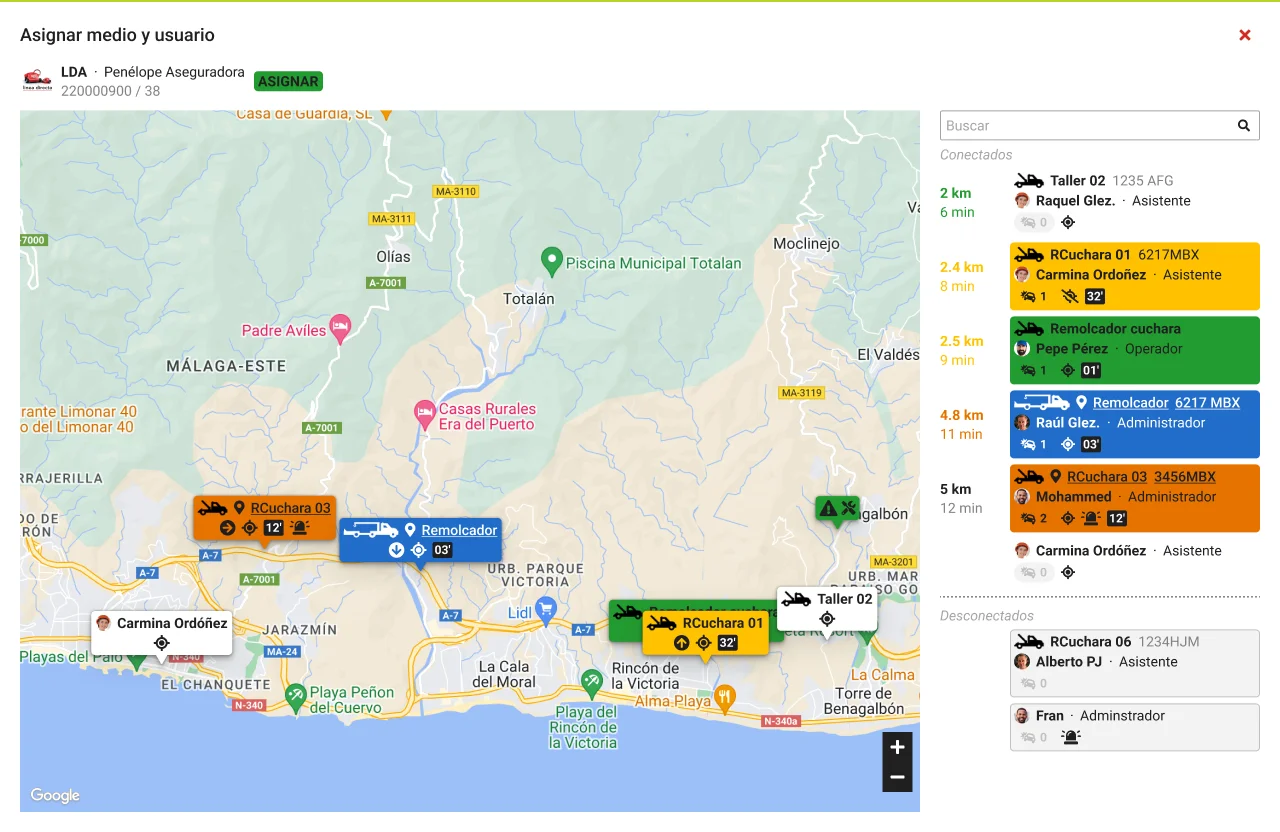Open Remolcador link on blue map marker
The image size is (1280, 832).
pyautogui.click(x=459, y=530)
